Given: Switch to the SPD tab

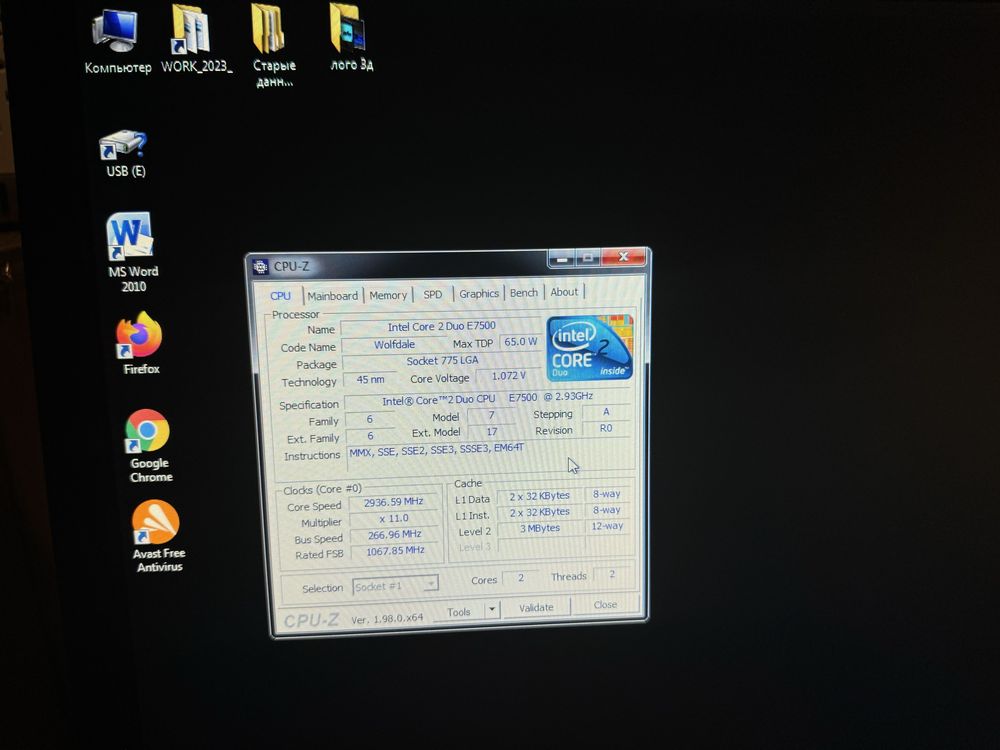Looking at the screenshot, I should pyautogui.click(x=432, y=295).
